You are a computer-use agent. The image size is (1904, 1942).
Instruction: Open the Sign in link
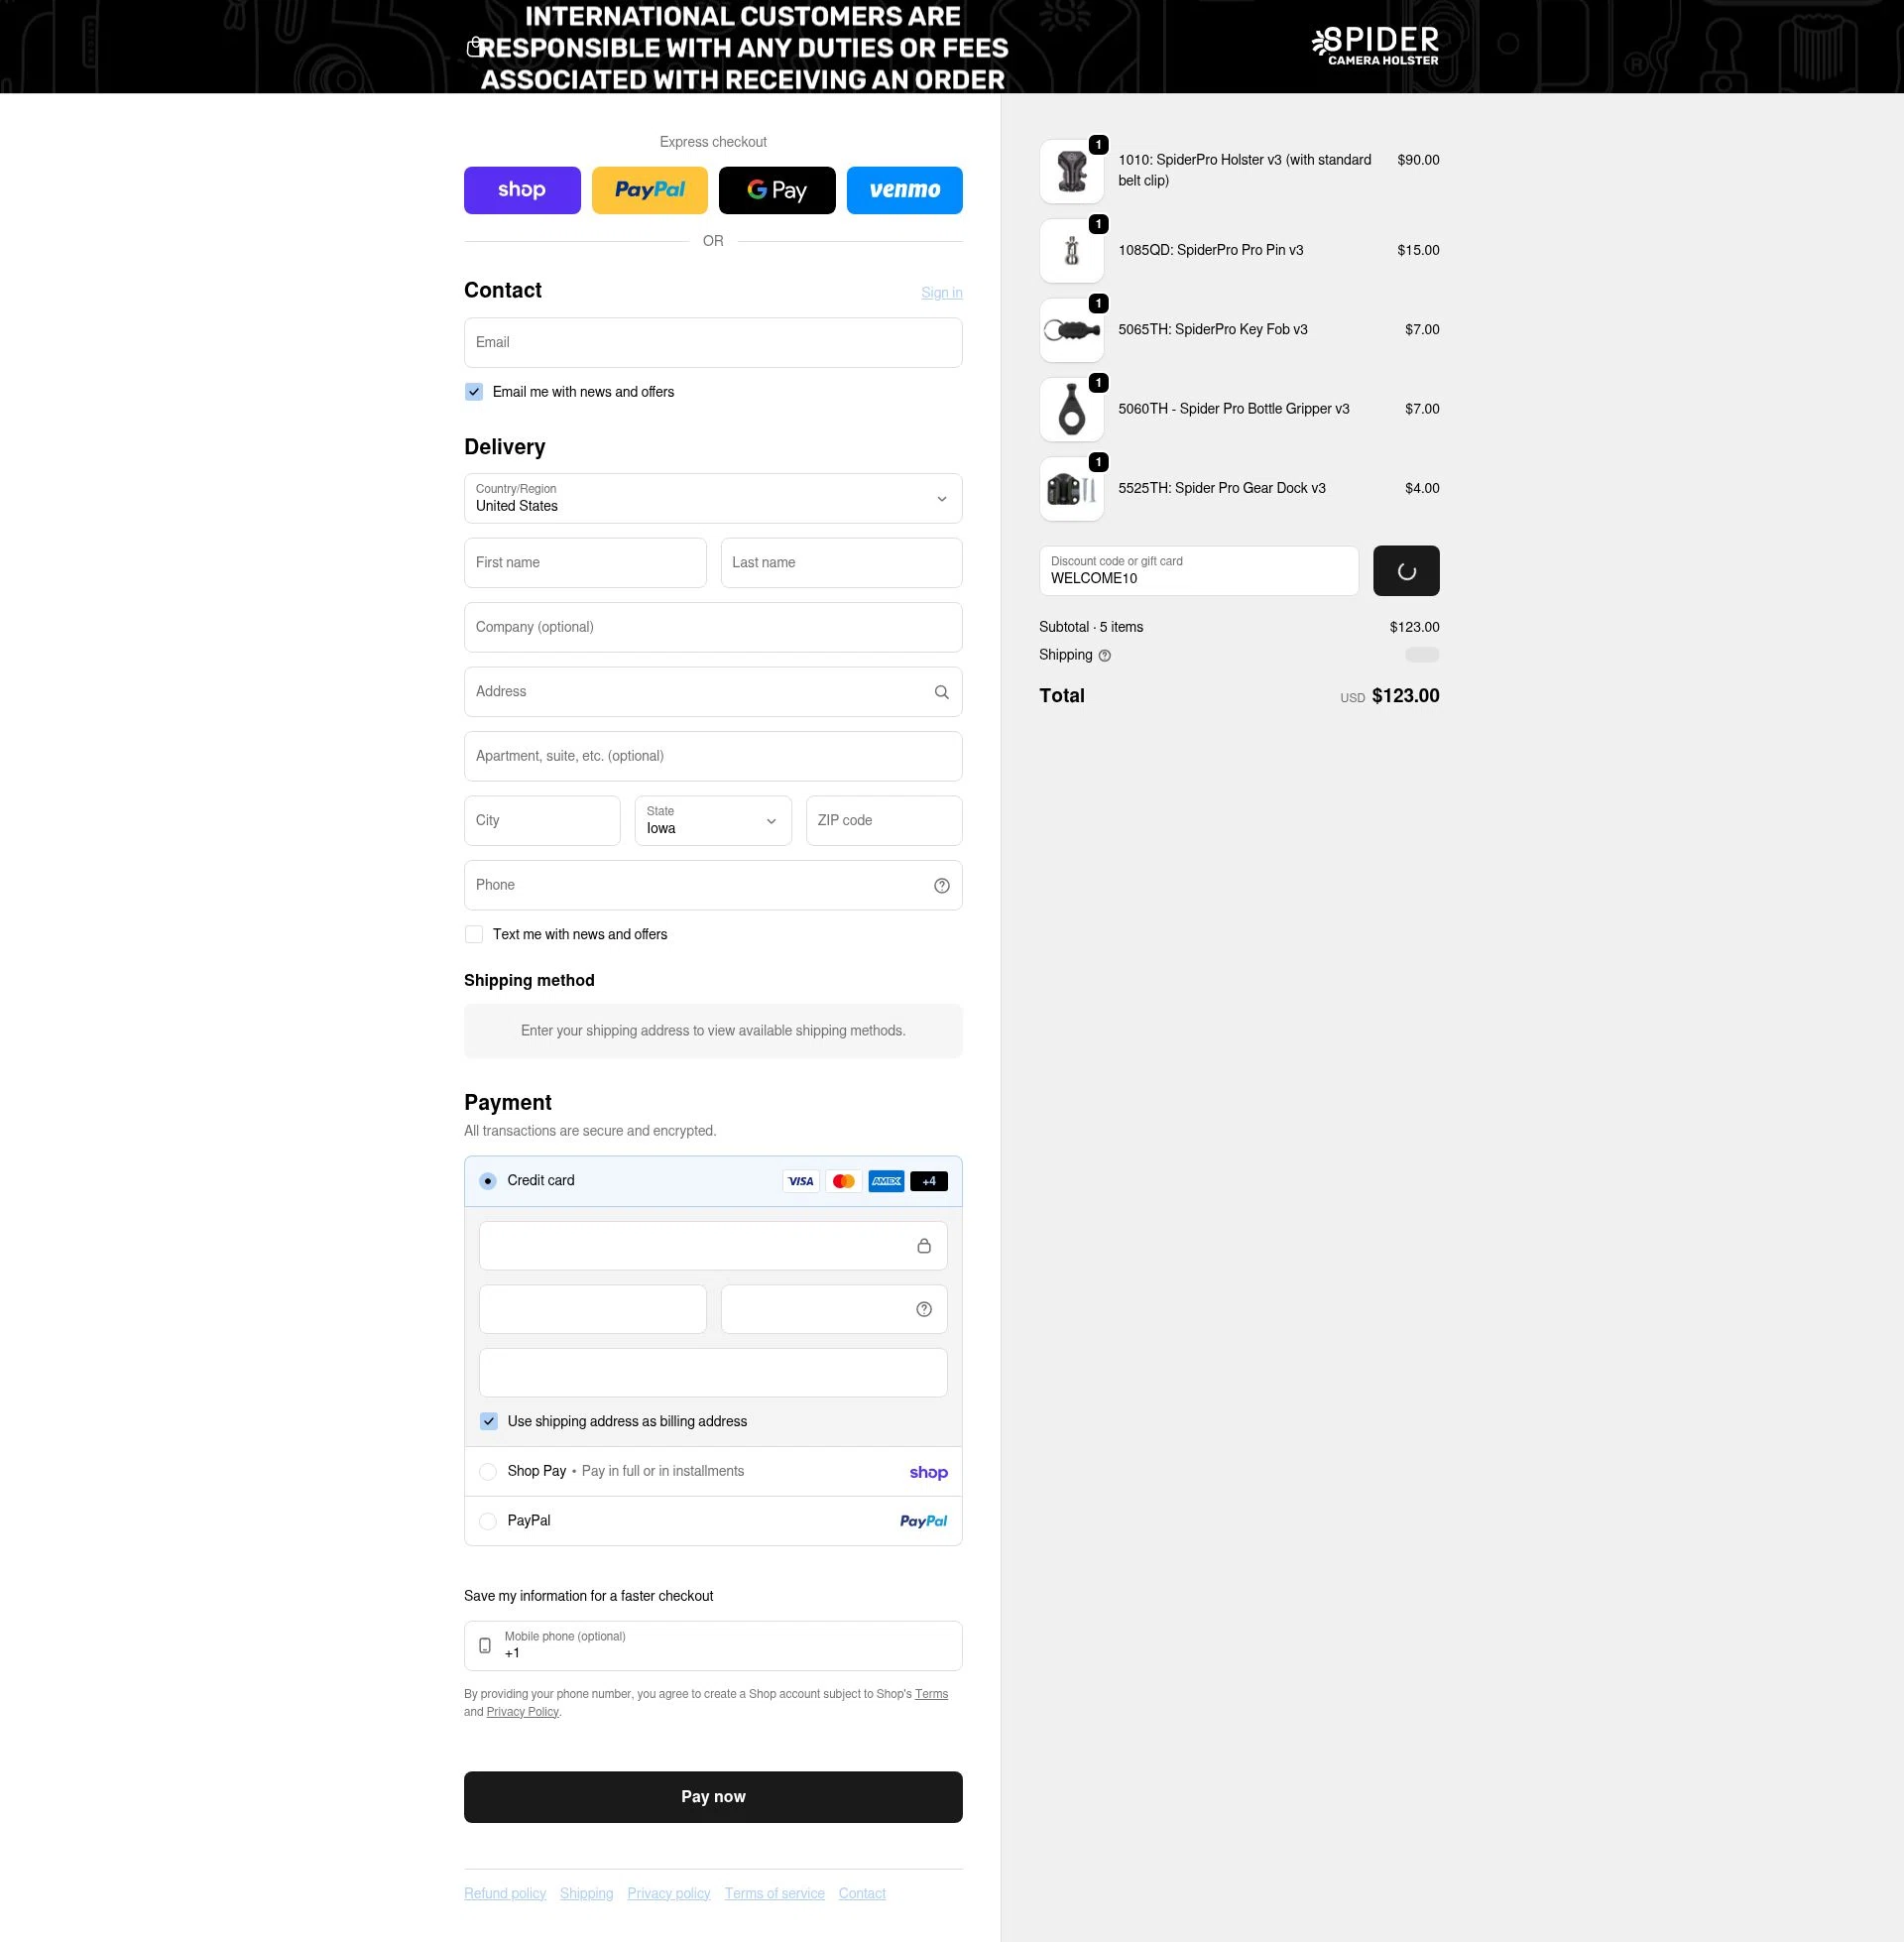point(941,292)
